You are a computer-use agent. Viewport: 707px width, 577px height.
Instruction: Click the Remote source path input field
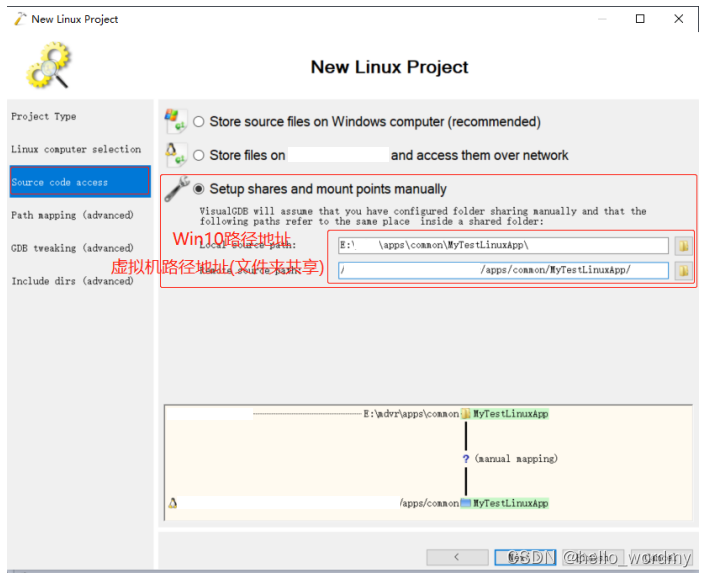tap(503, 270)
